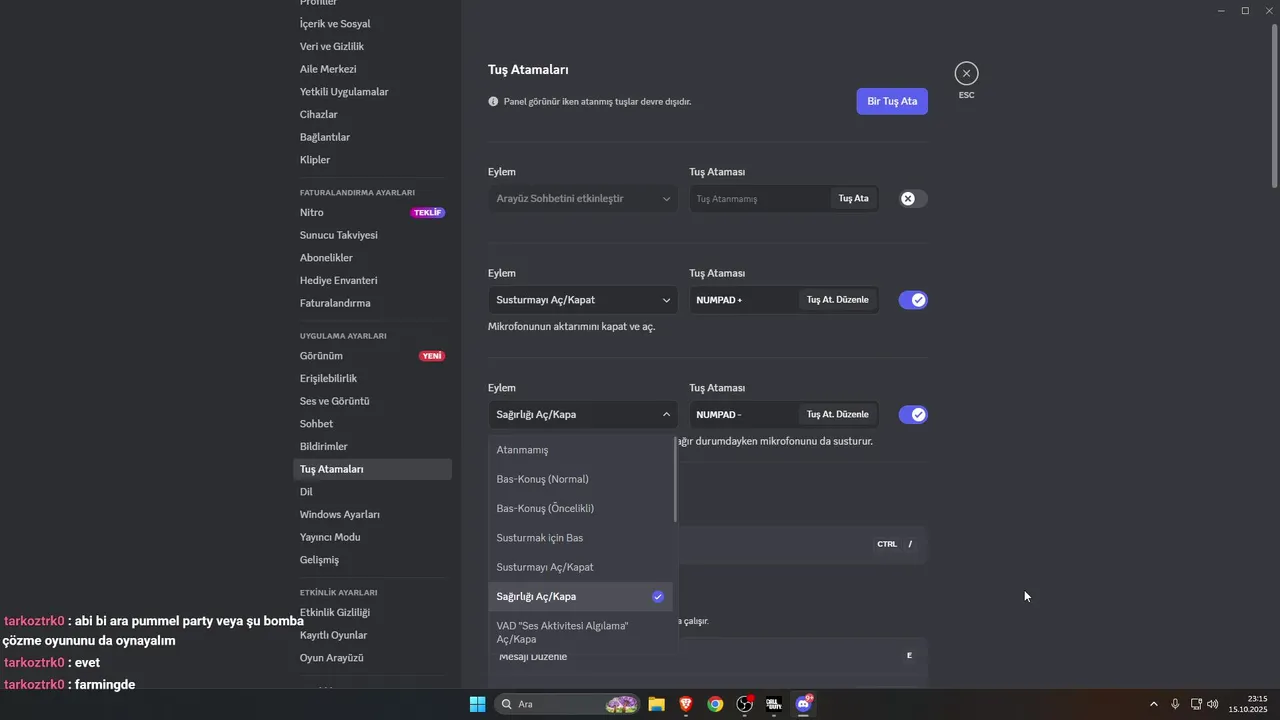Click taskbar clock and date
The height and width of the screenshot is (720, 1280).
click(x=1248, y=704)
